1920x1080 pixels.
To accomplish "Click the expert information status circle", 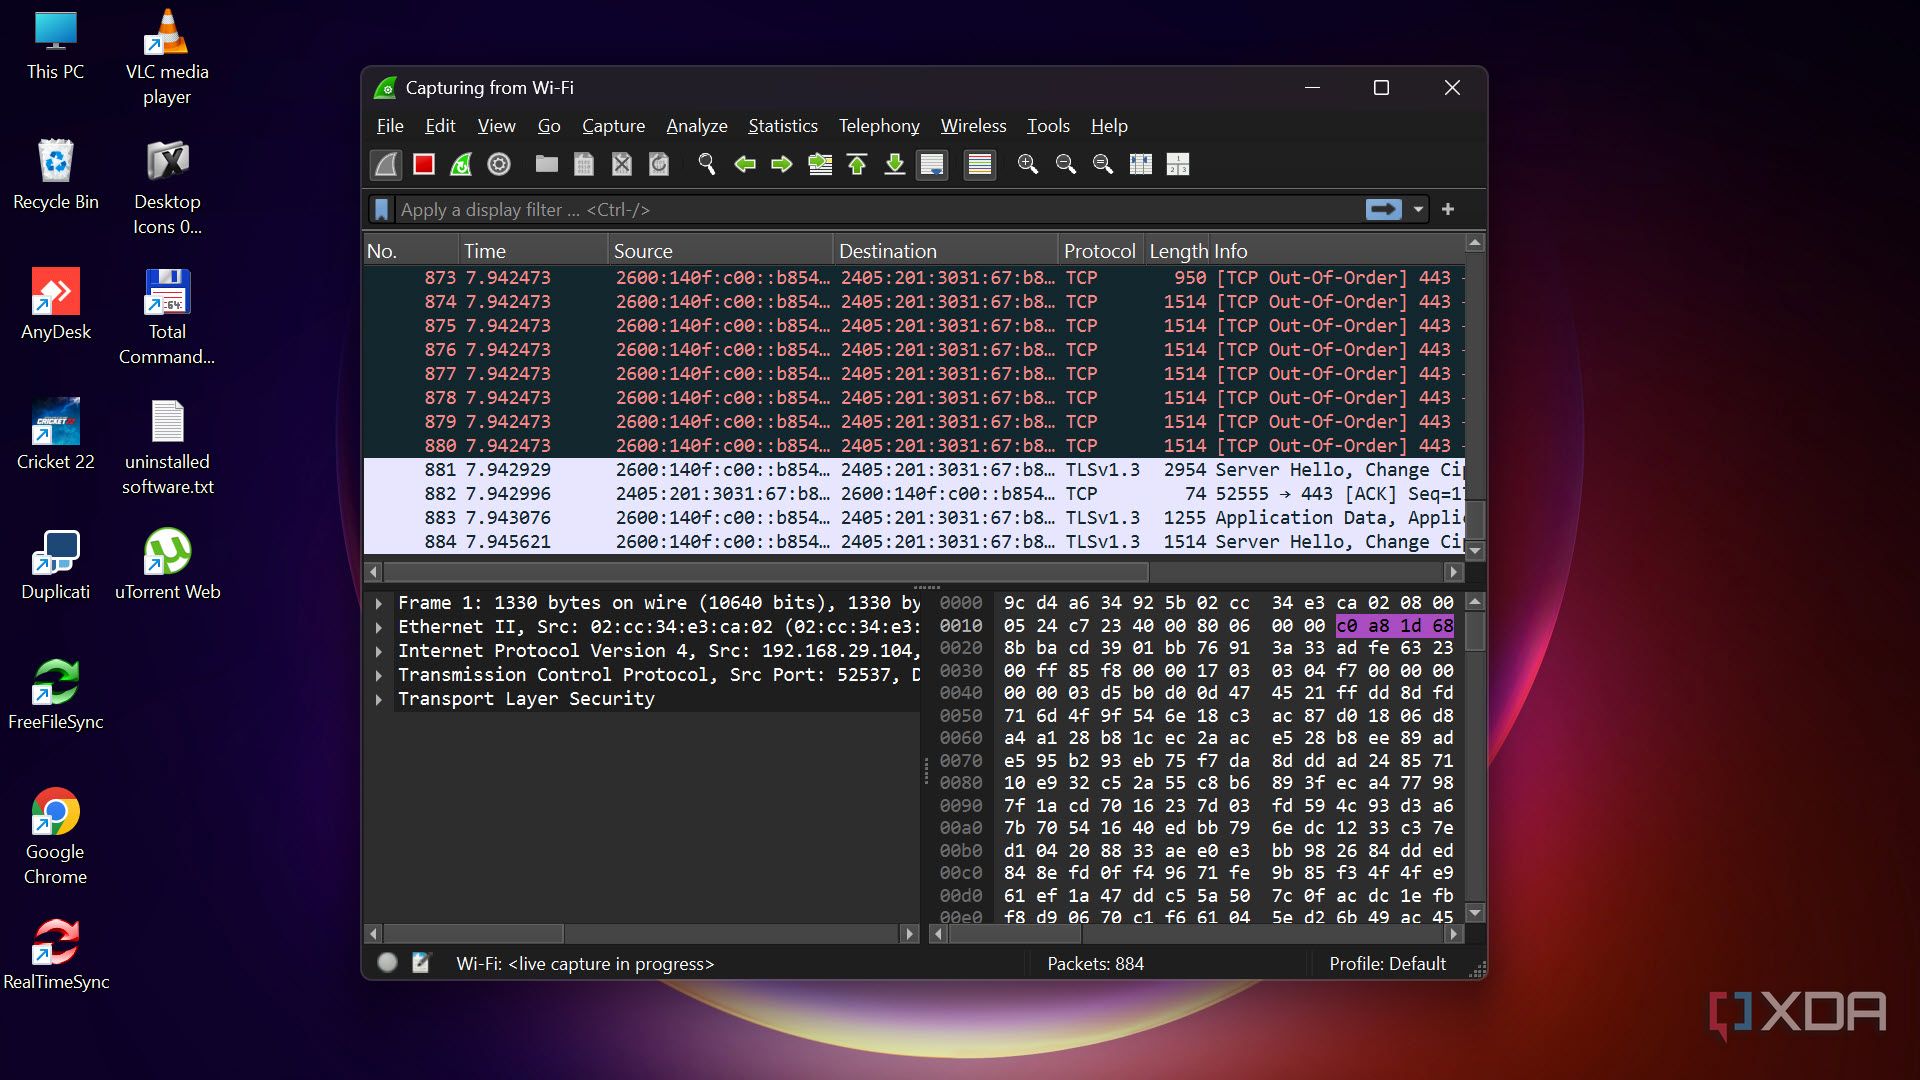I will [387, 963].
